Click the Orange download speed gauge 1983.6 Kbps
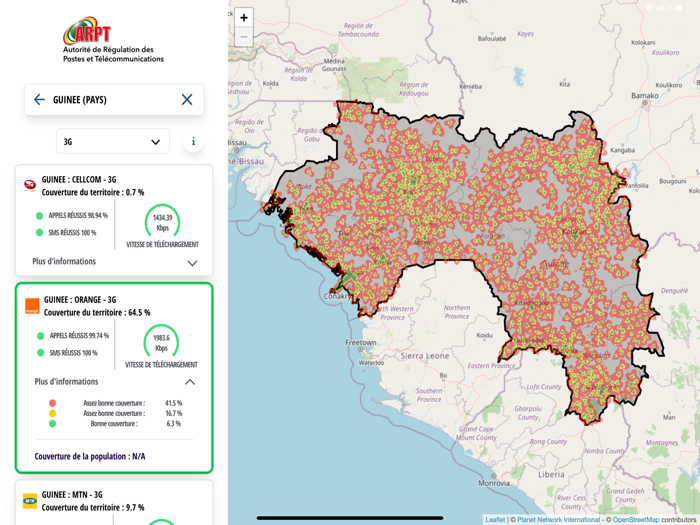Image resolution: width=700 pixels, height=525 pixels. 161,342
